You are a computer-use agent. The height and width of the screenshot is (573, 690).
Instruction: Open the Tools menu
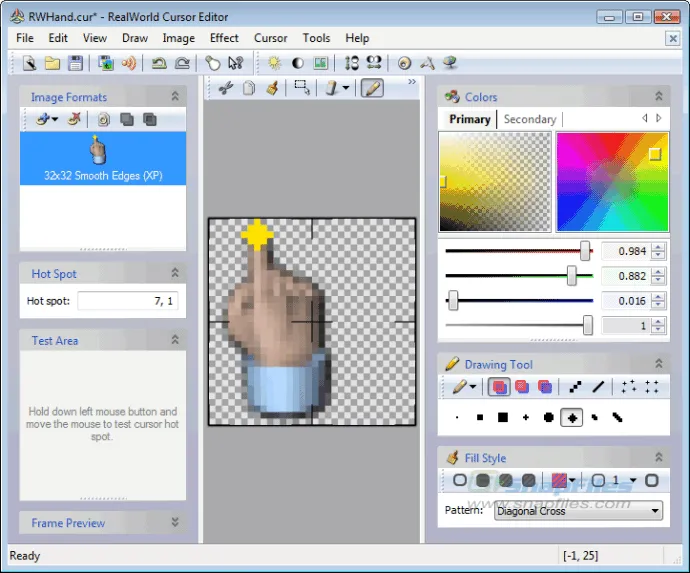pyautogui.click(x=316, y=38)
